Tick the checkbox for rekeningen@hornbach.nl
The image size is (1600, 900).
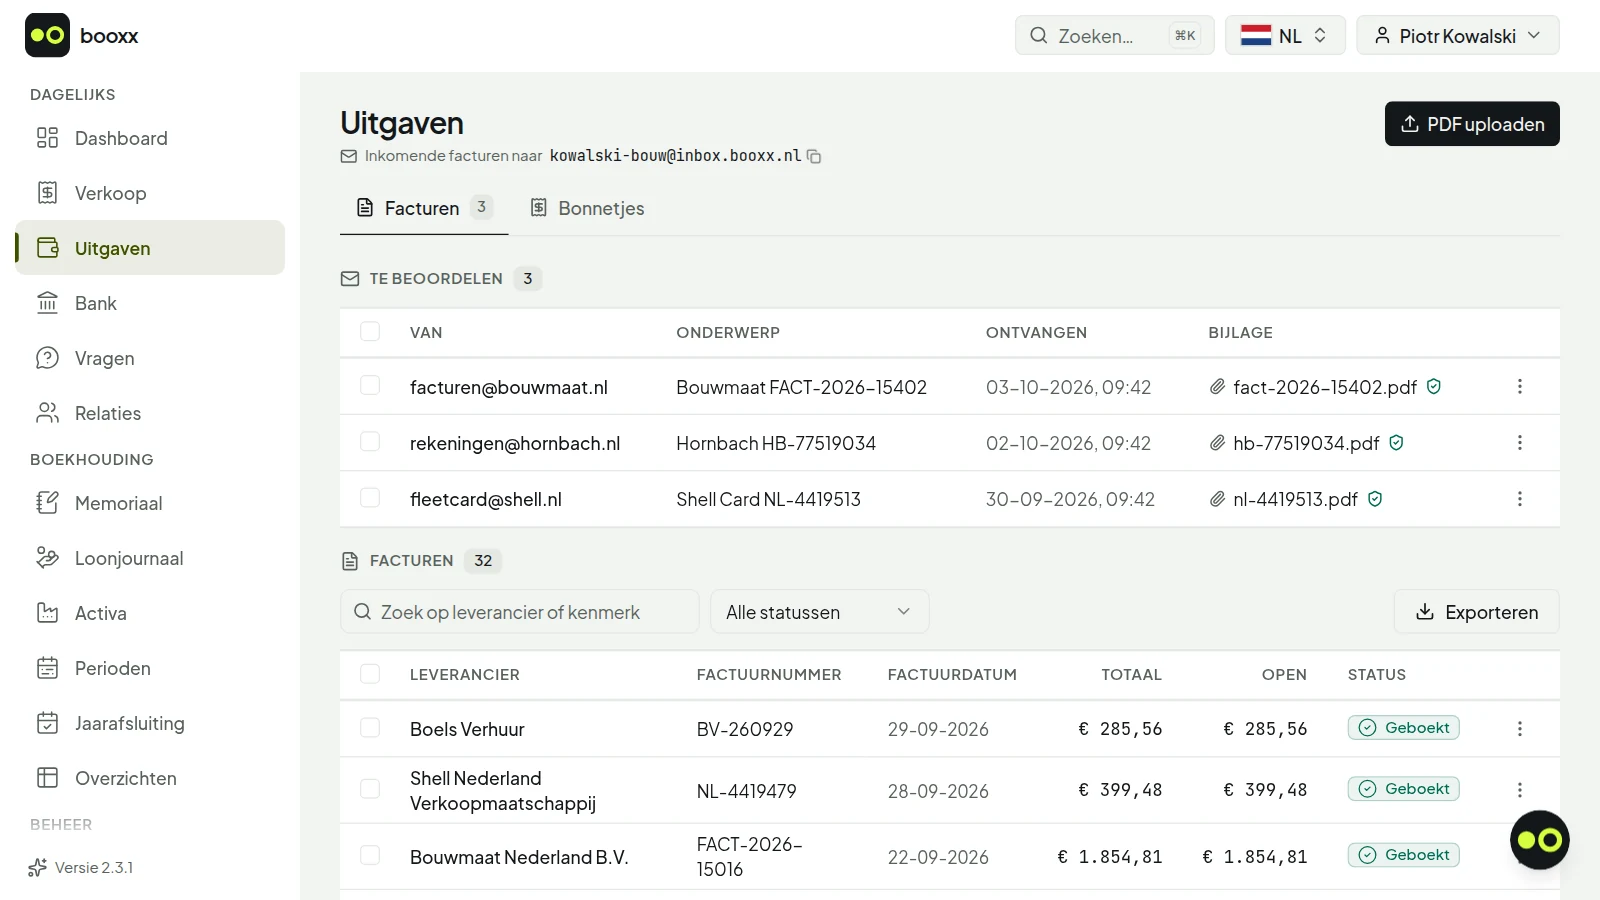click(x=370, y=442)
